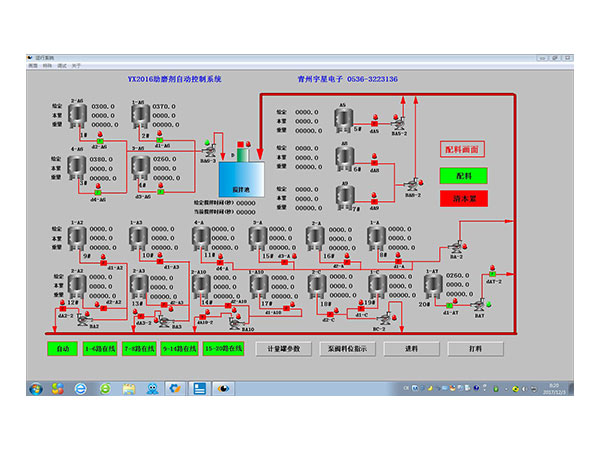Toggle 1-6路在线 online status
Screen dimensions: 600x450
pos(102,349)
